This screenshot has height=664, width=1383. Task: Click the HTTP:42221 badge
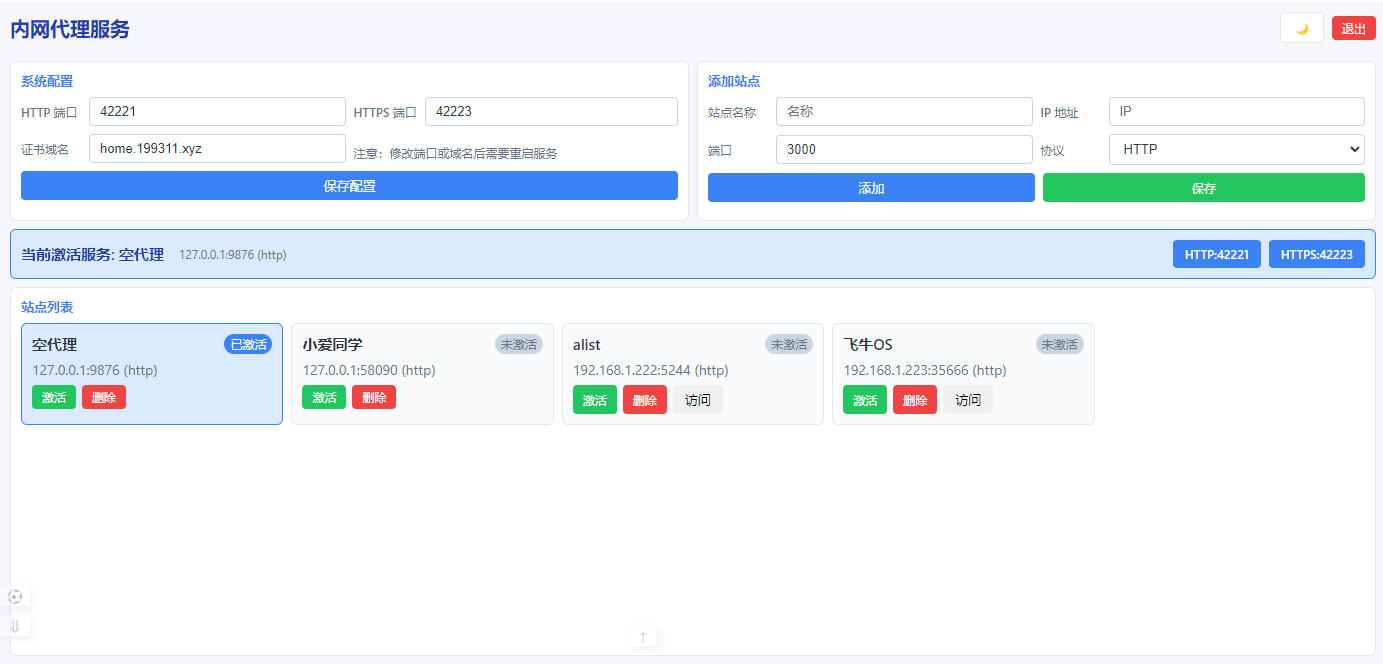point(1216,254)
